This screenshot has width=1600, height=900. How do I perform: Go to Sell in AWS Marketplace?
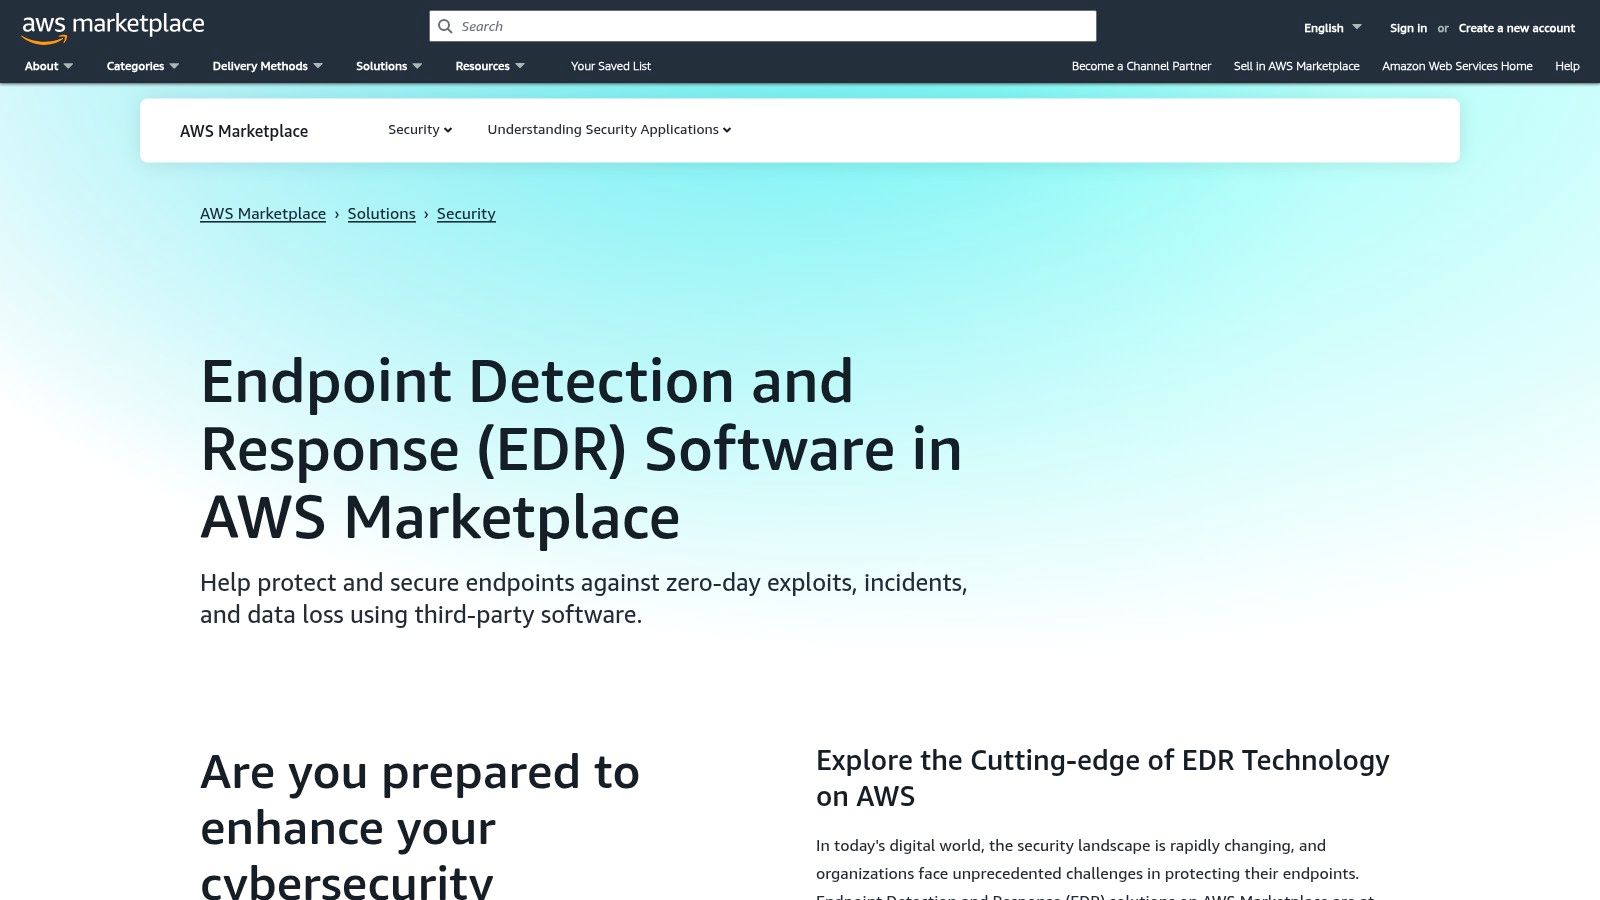coord(1296,66)
